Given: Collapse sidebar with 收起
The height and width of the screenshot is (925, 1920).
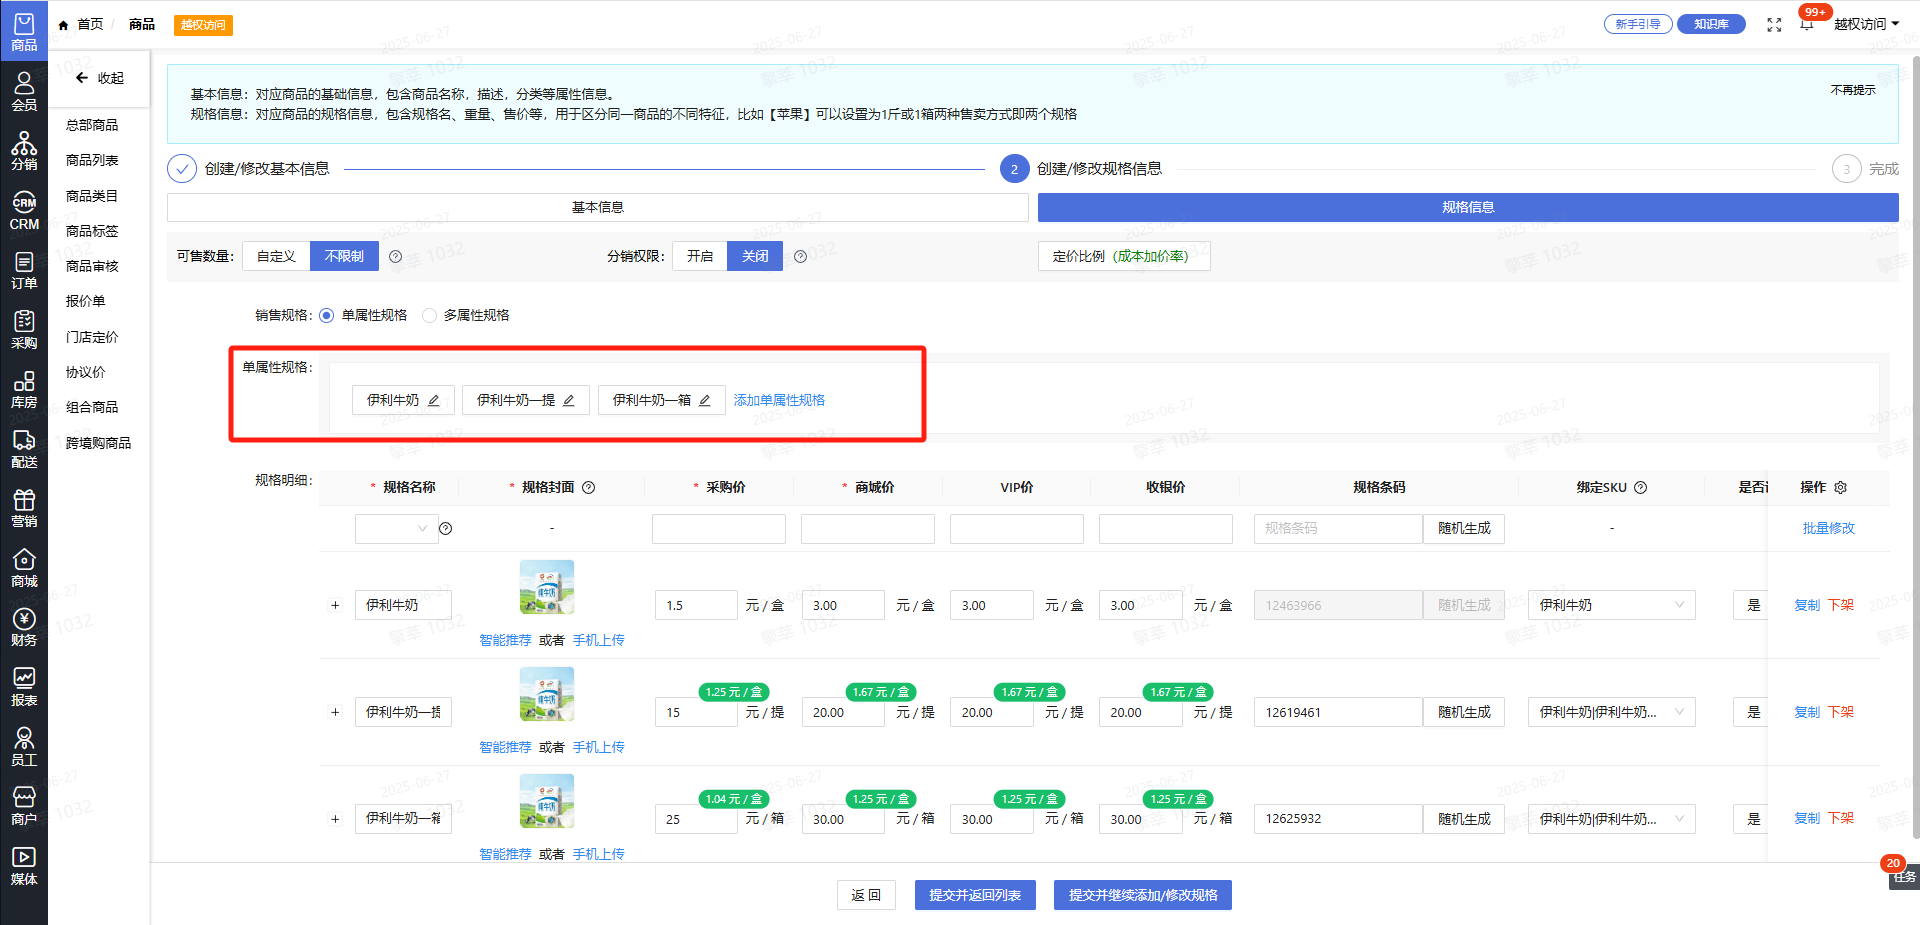Looking at the screenshot, I should [x=99, y=78].
